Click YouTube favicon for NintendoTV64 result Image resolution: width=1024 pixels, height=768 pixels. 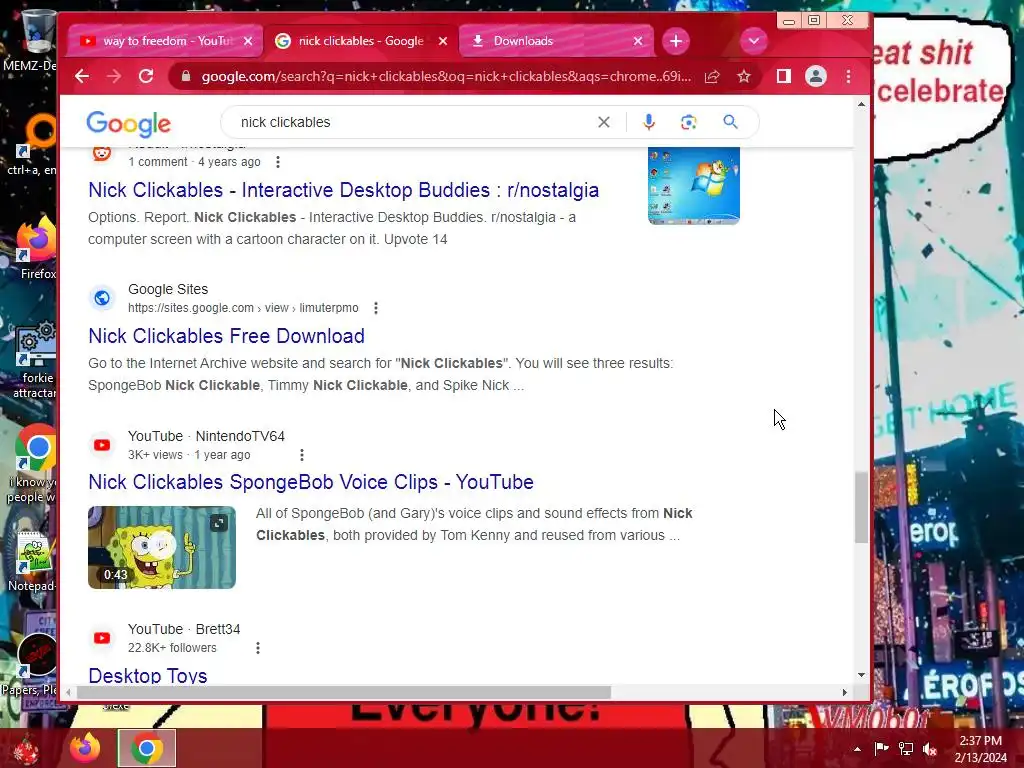tap(102, 445)
